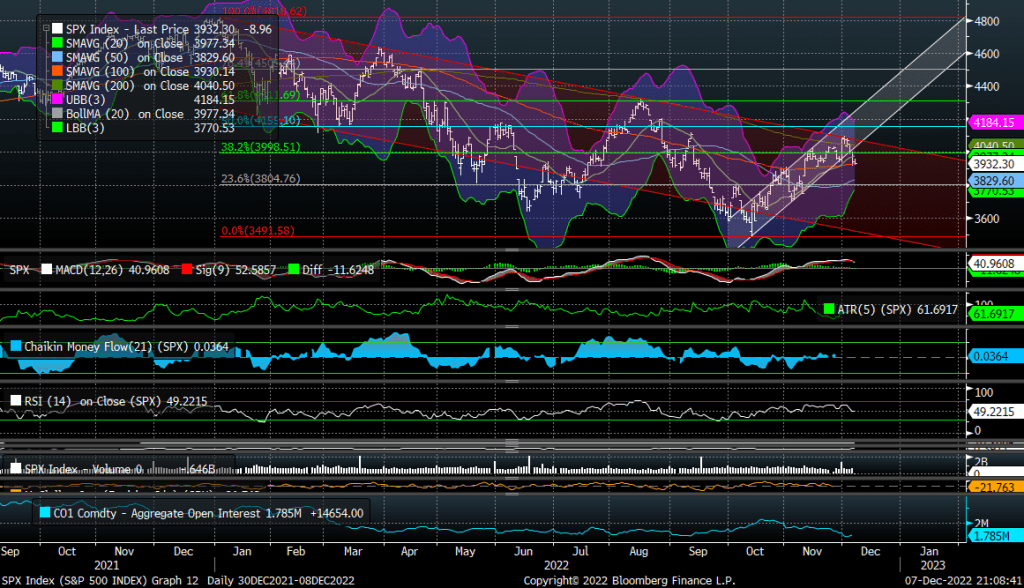
Task: Click the magenta UBB(3) legend swatch
Action: [57, 99]
